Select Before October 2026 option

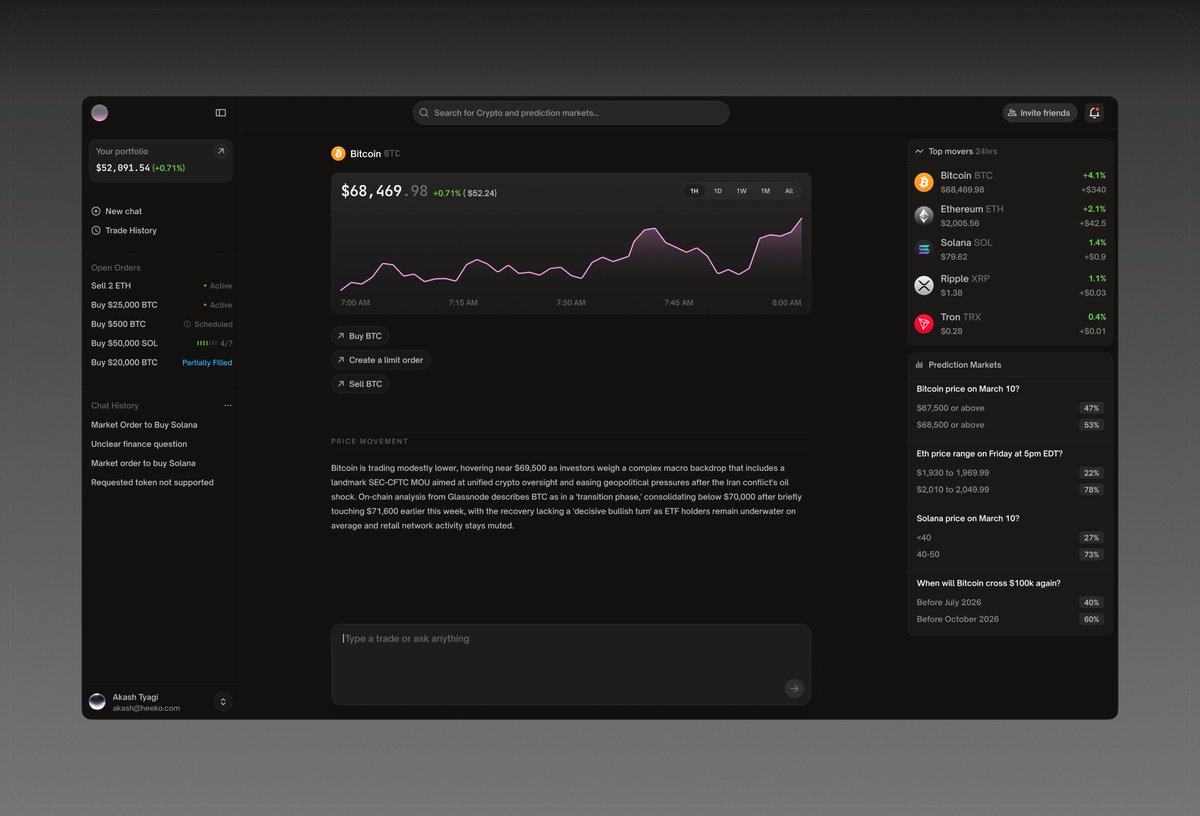[1010, 620]
